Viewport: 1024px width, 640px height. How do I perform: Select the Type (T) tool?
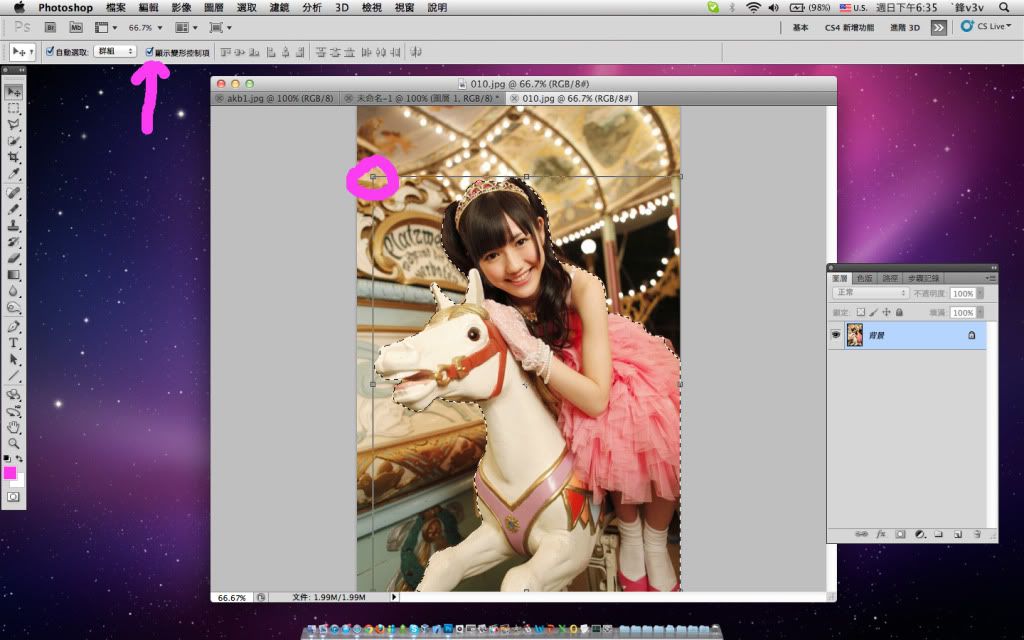[14, 343]
